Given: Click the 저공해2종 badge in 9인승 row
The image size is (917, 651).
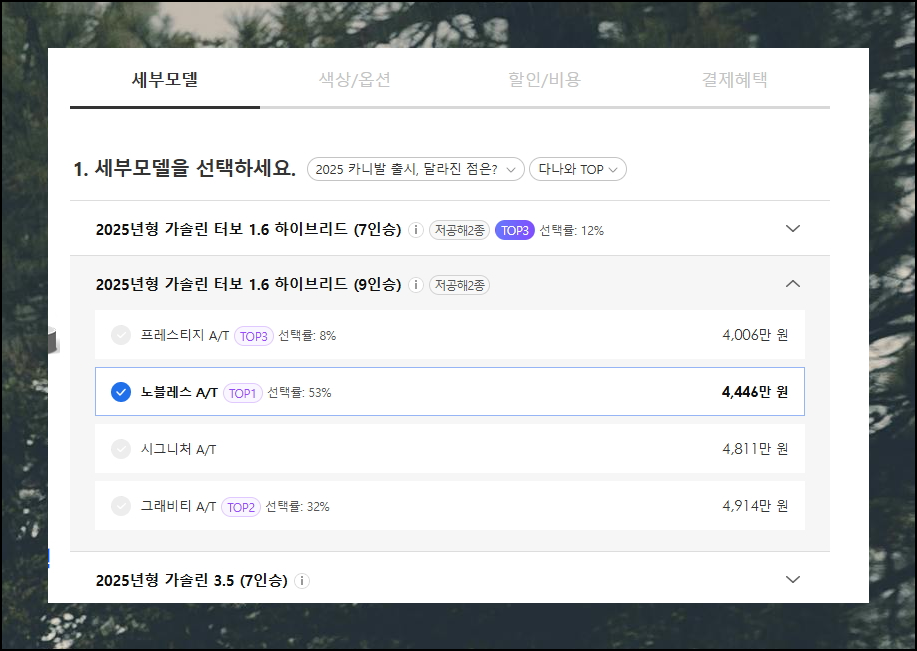Looking at the screenshot, I should (x=460, y=285).
